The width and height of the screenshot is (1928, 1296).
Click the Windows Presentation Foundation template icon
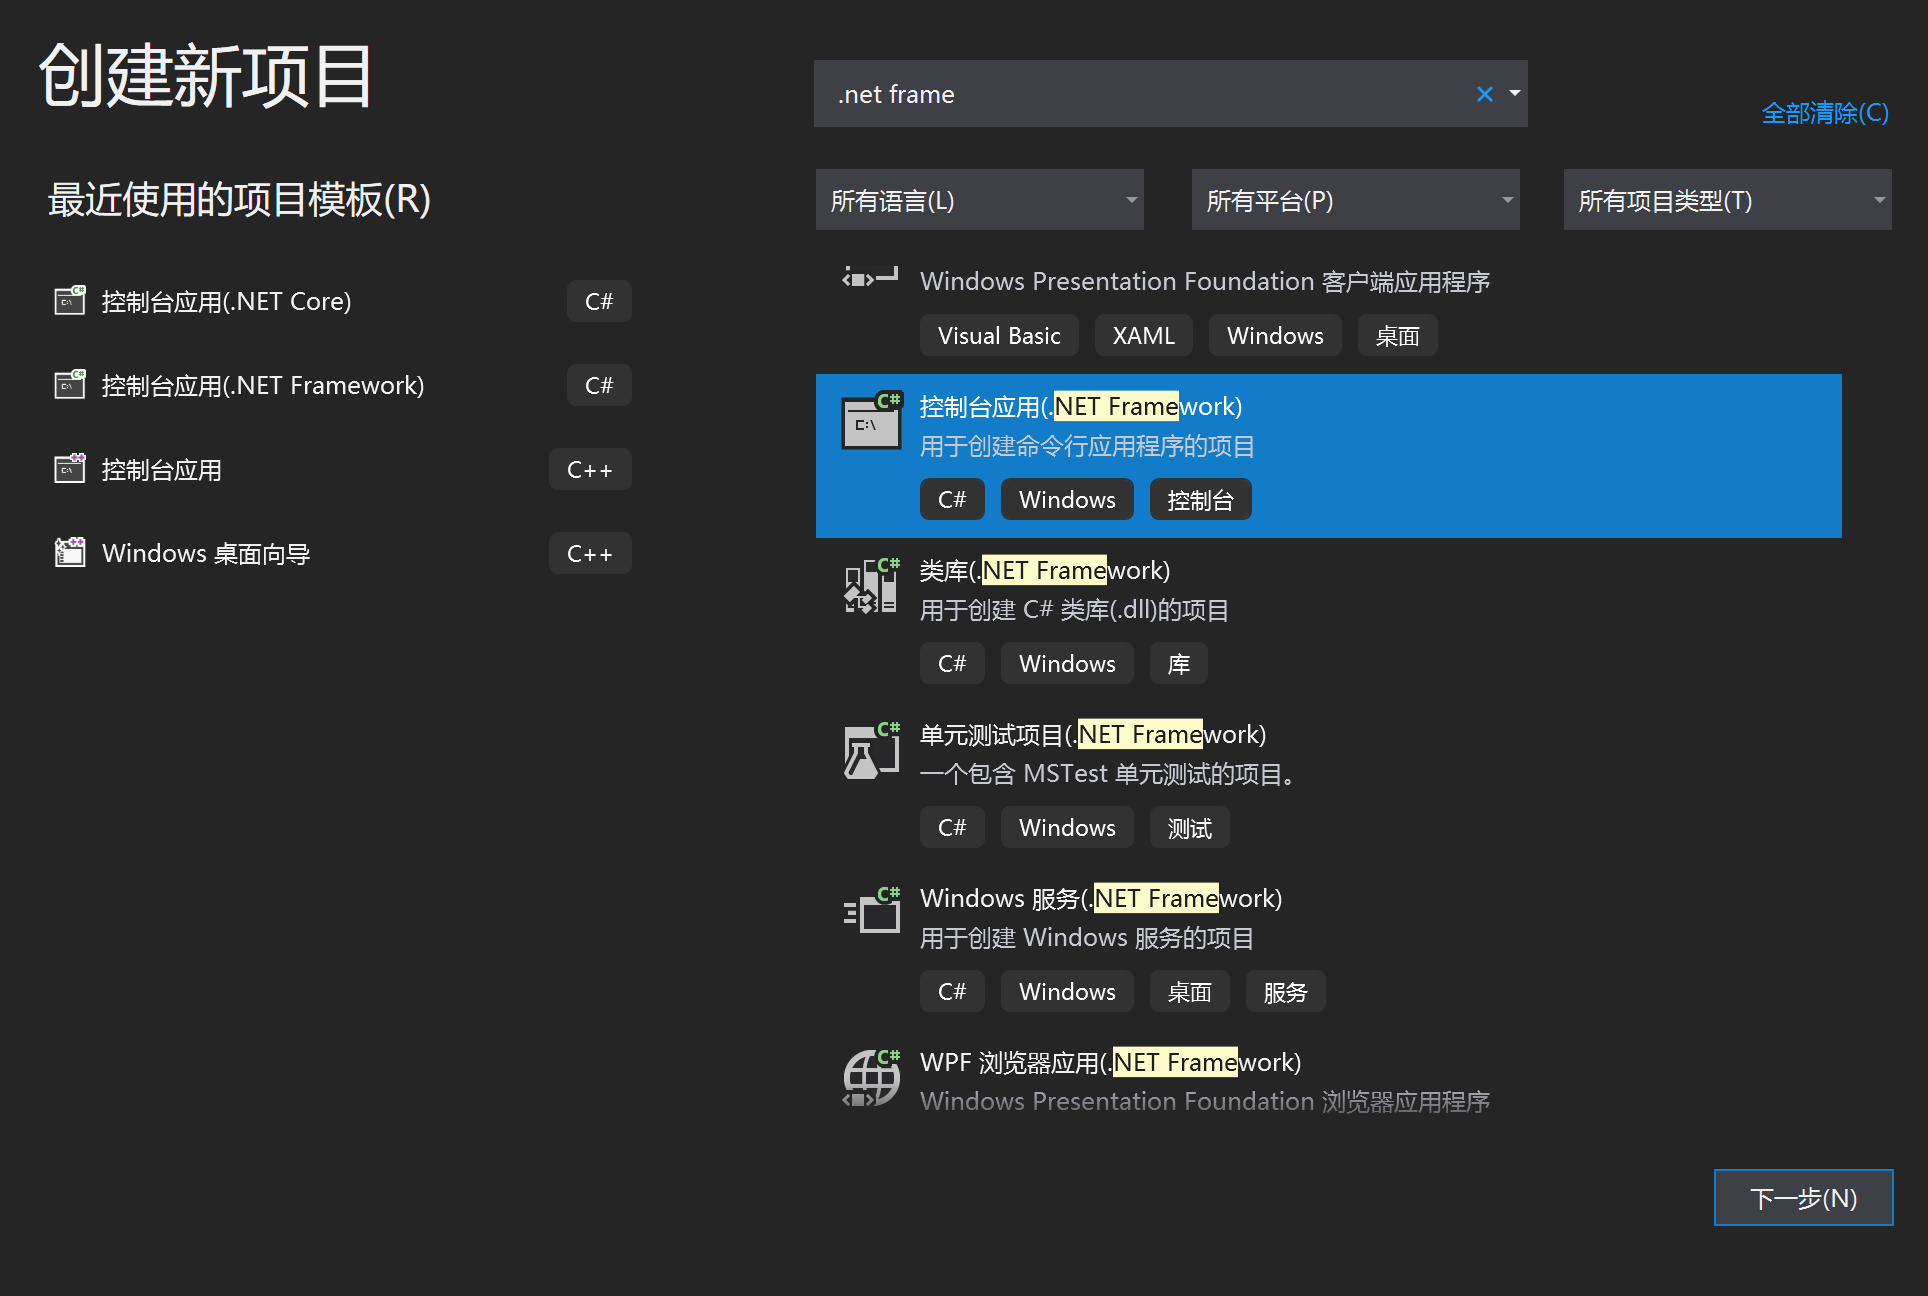870,278
